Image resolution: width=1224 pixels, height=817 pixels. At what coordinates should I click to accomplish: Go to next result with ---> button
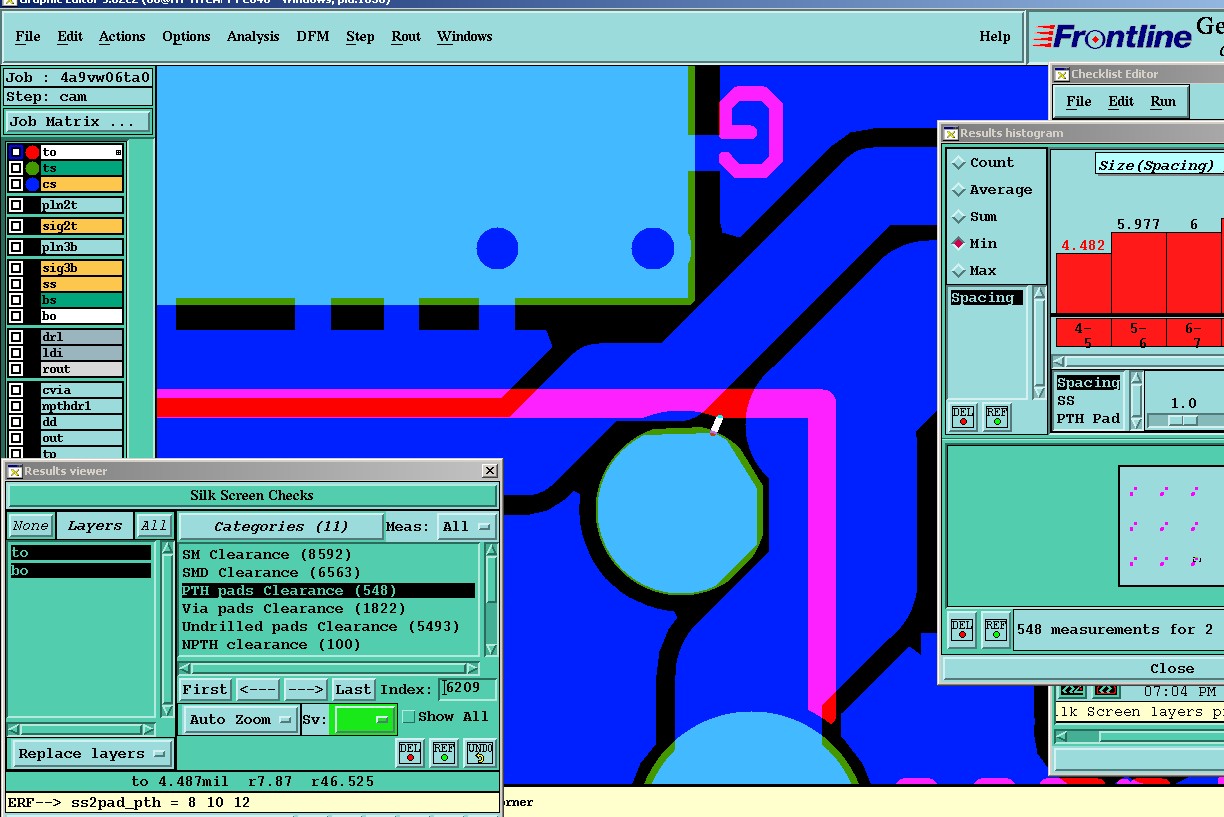tap(305, 689)
